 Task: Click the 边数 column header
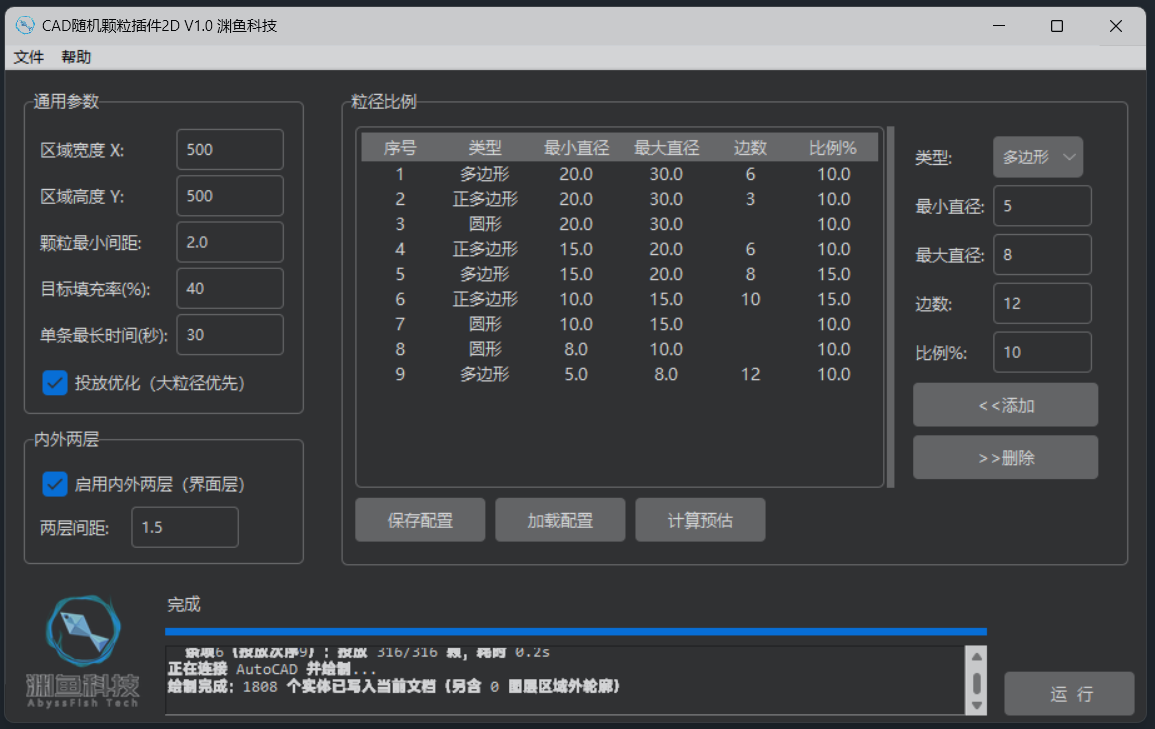[750, 148]
